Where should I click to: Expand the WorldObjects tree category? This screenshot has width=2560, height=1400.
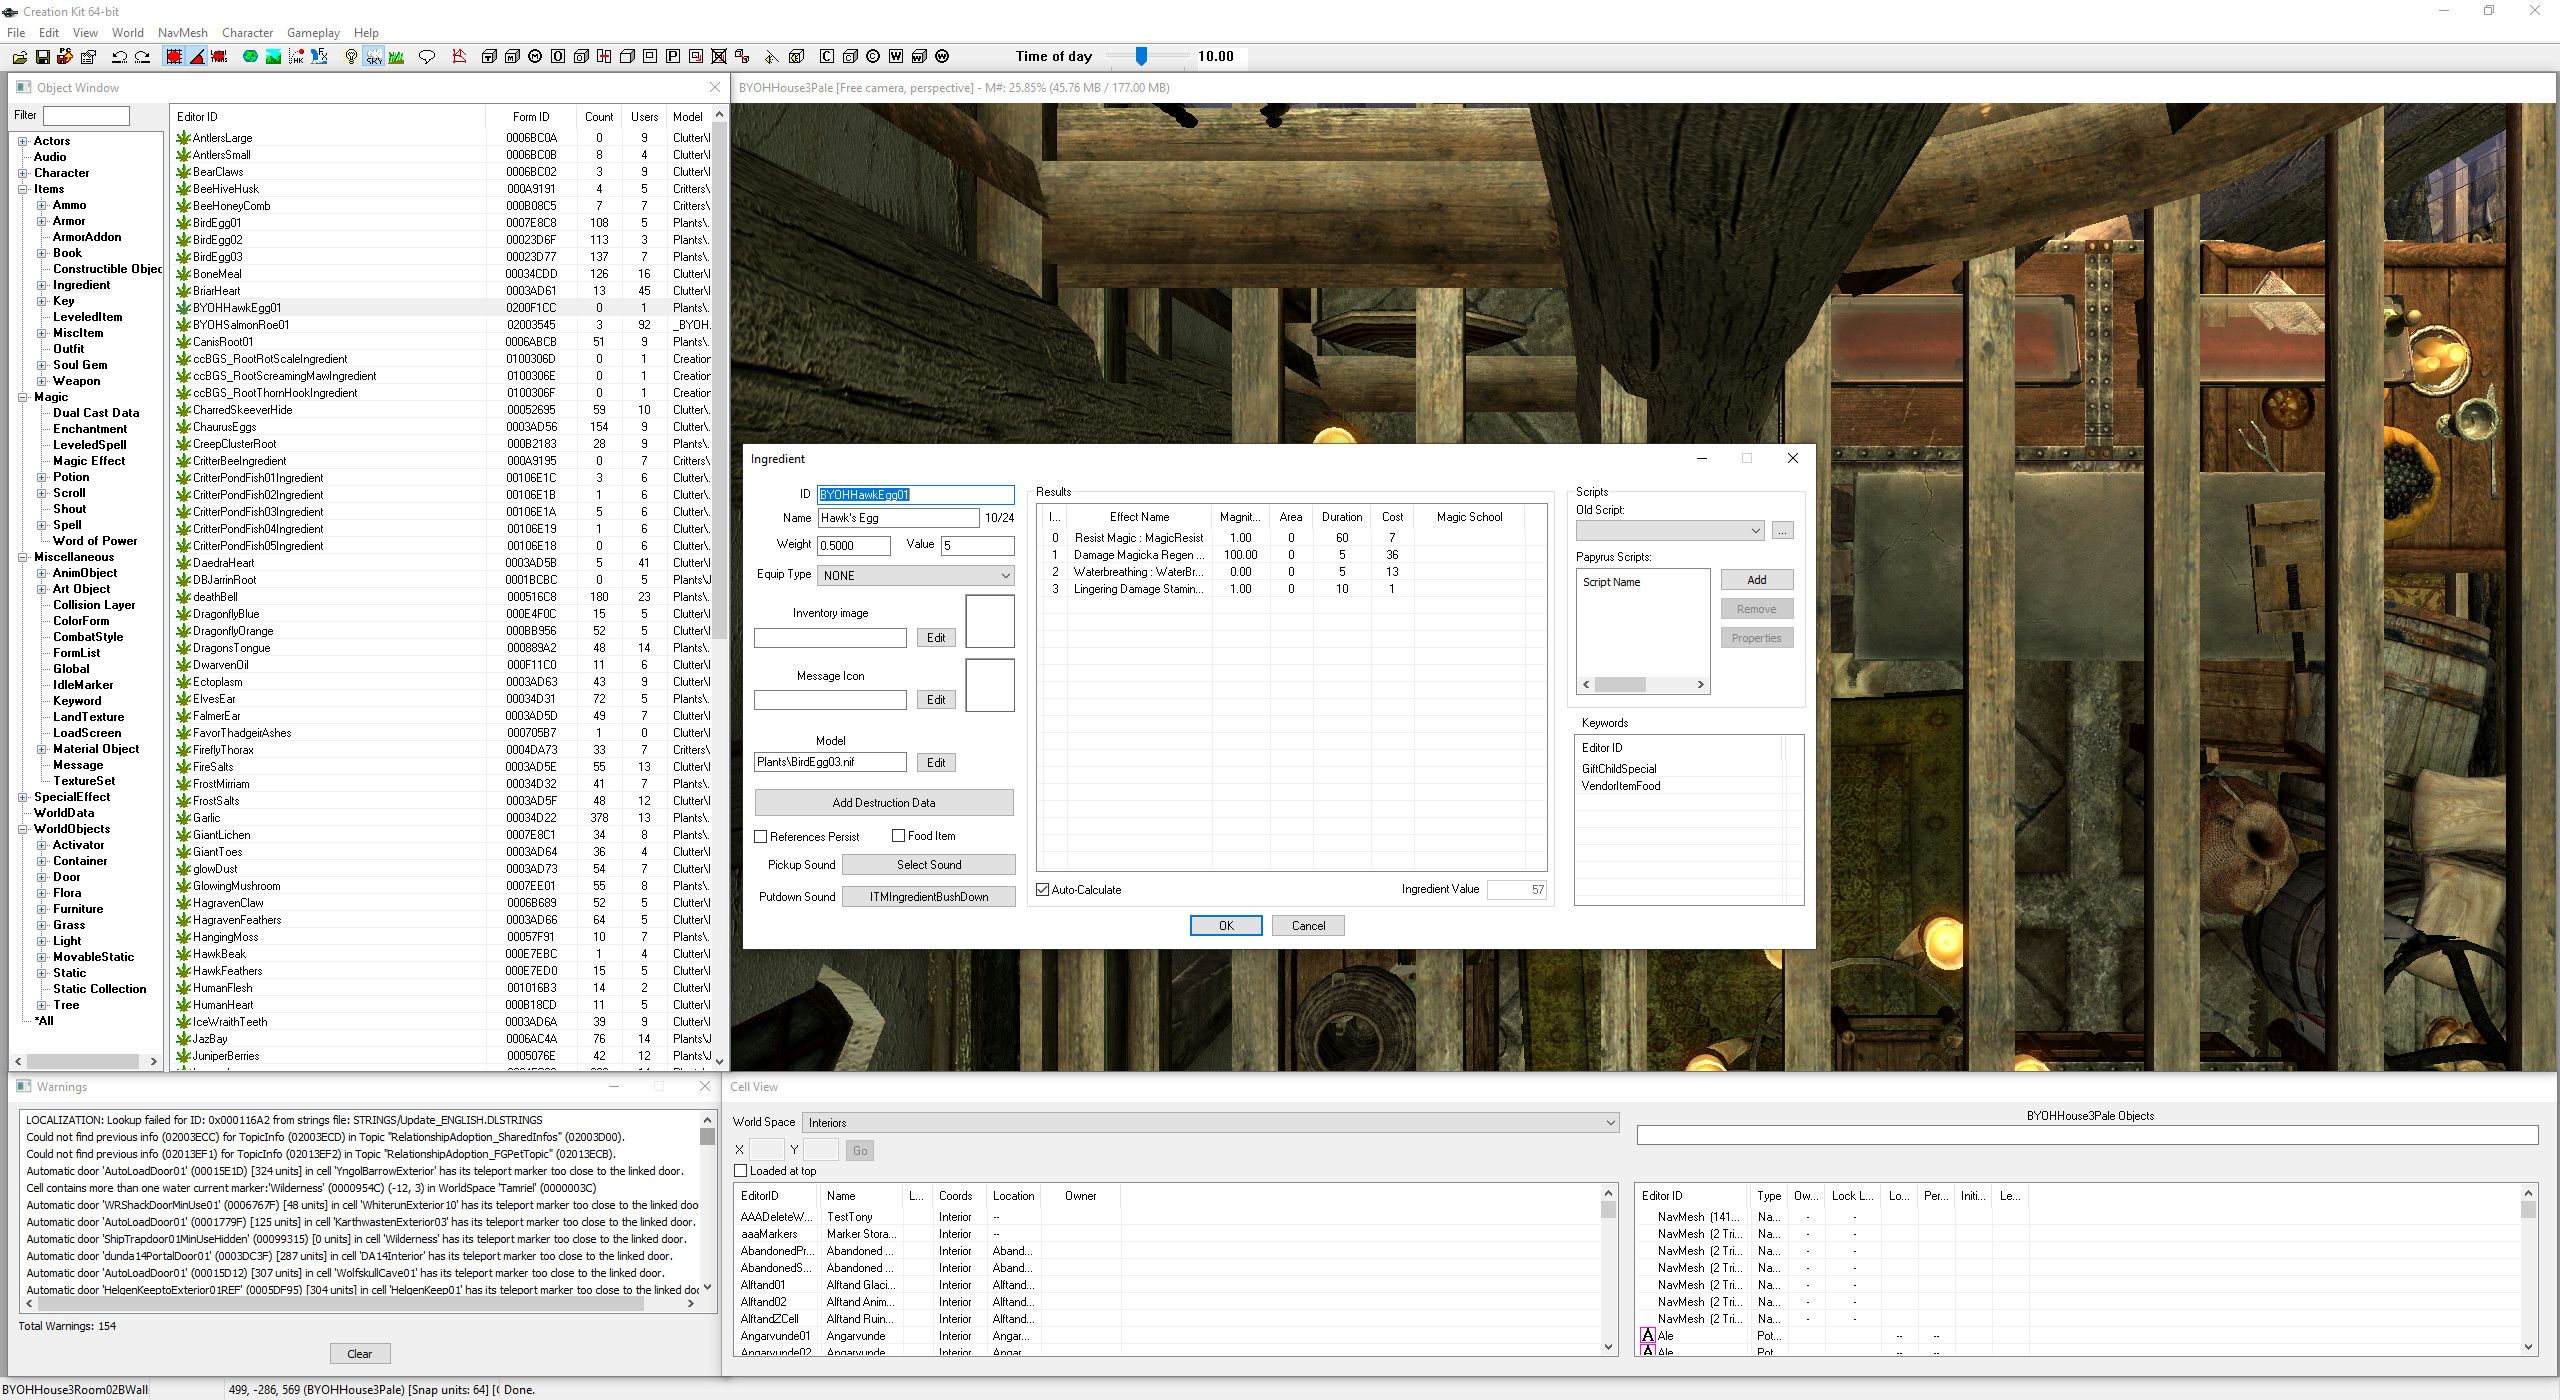tap(22, 829)
